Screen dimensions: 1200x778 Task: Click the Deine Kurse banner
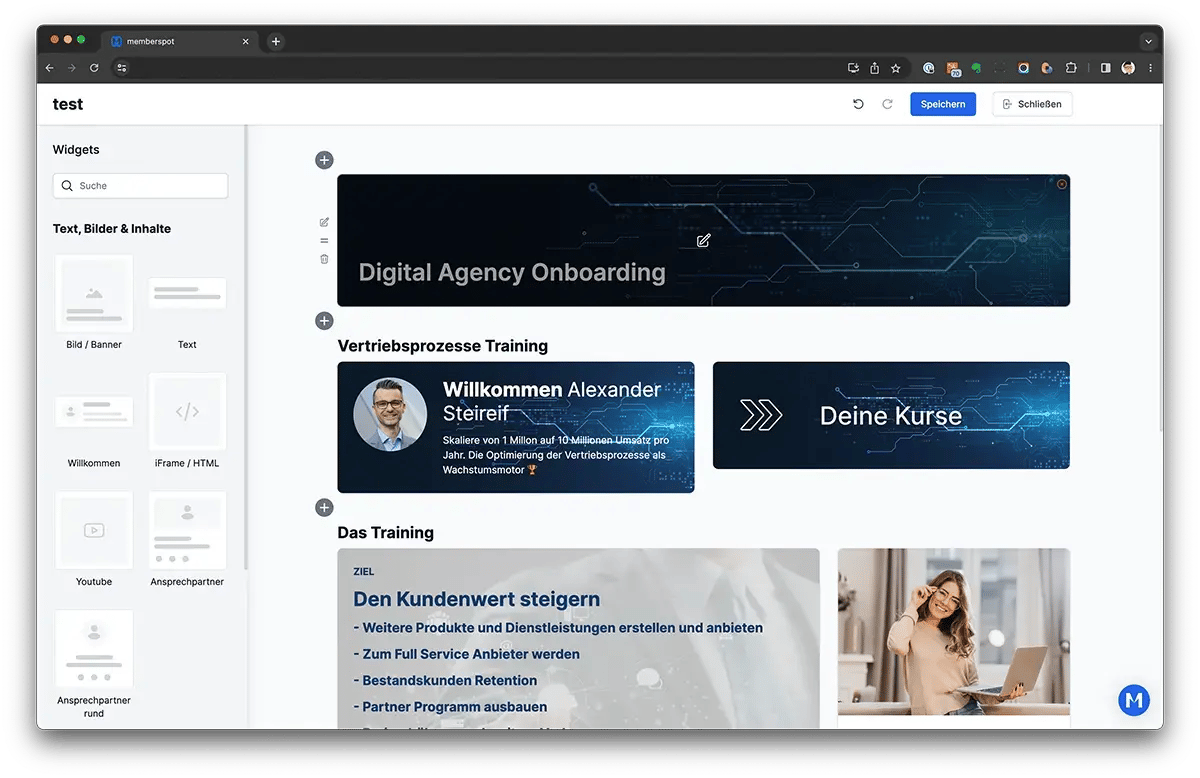[x=891, y=415]
